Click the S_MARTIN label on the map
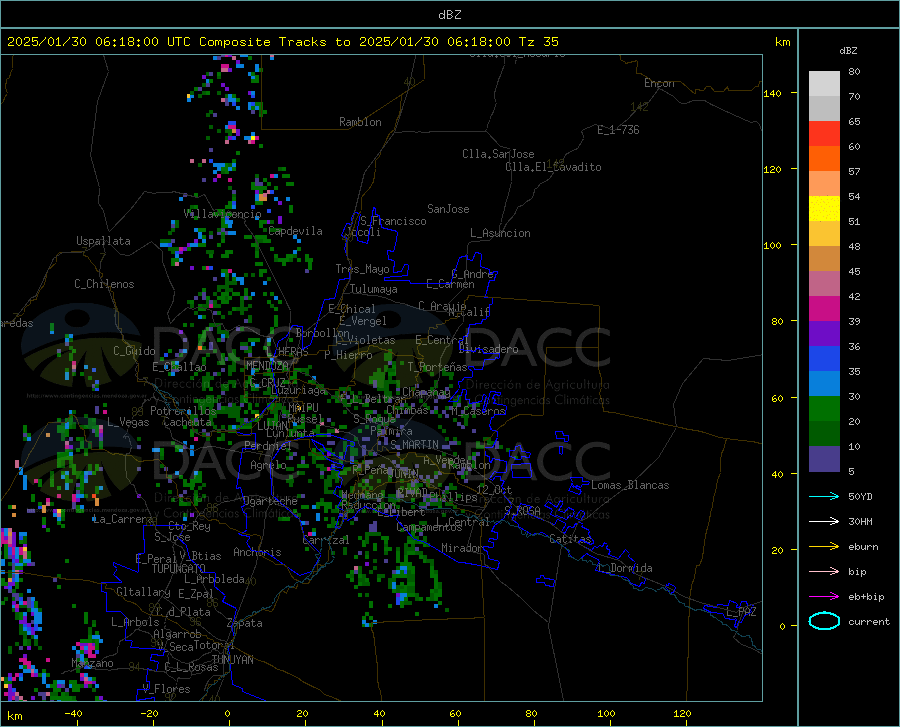Screen dimensions: 900x727 (x=414, y=445)
